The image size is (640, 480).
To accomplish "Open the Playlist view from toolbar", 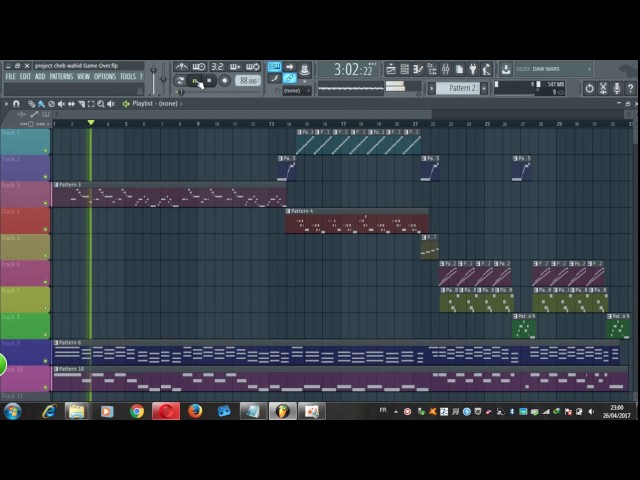I will 391,69.
